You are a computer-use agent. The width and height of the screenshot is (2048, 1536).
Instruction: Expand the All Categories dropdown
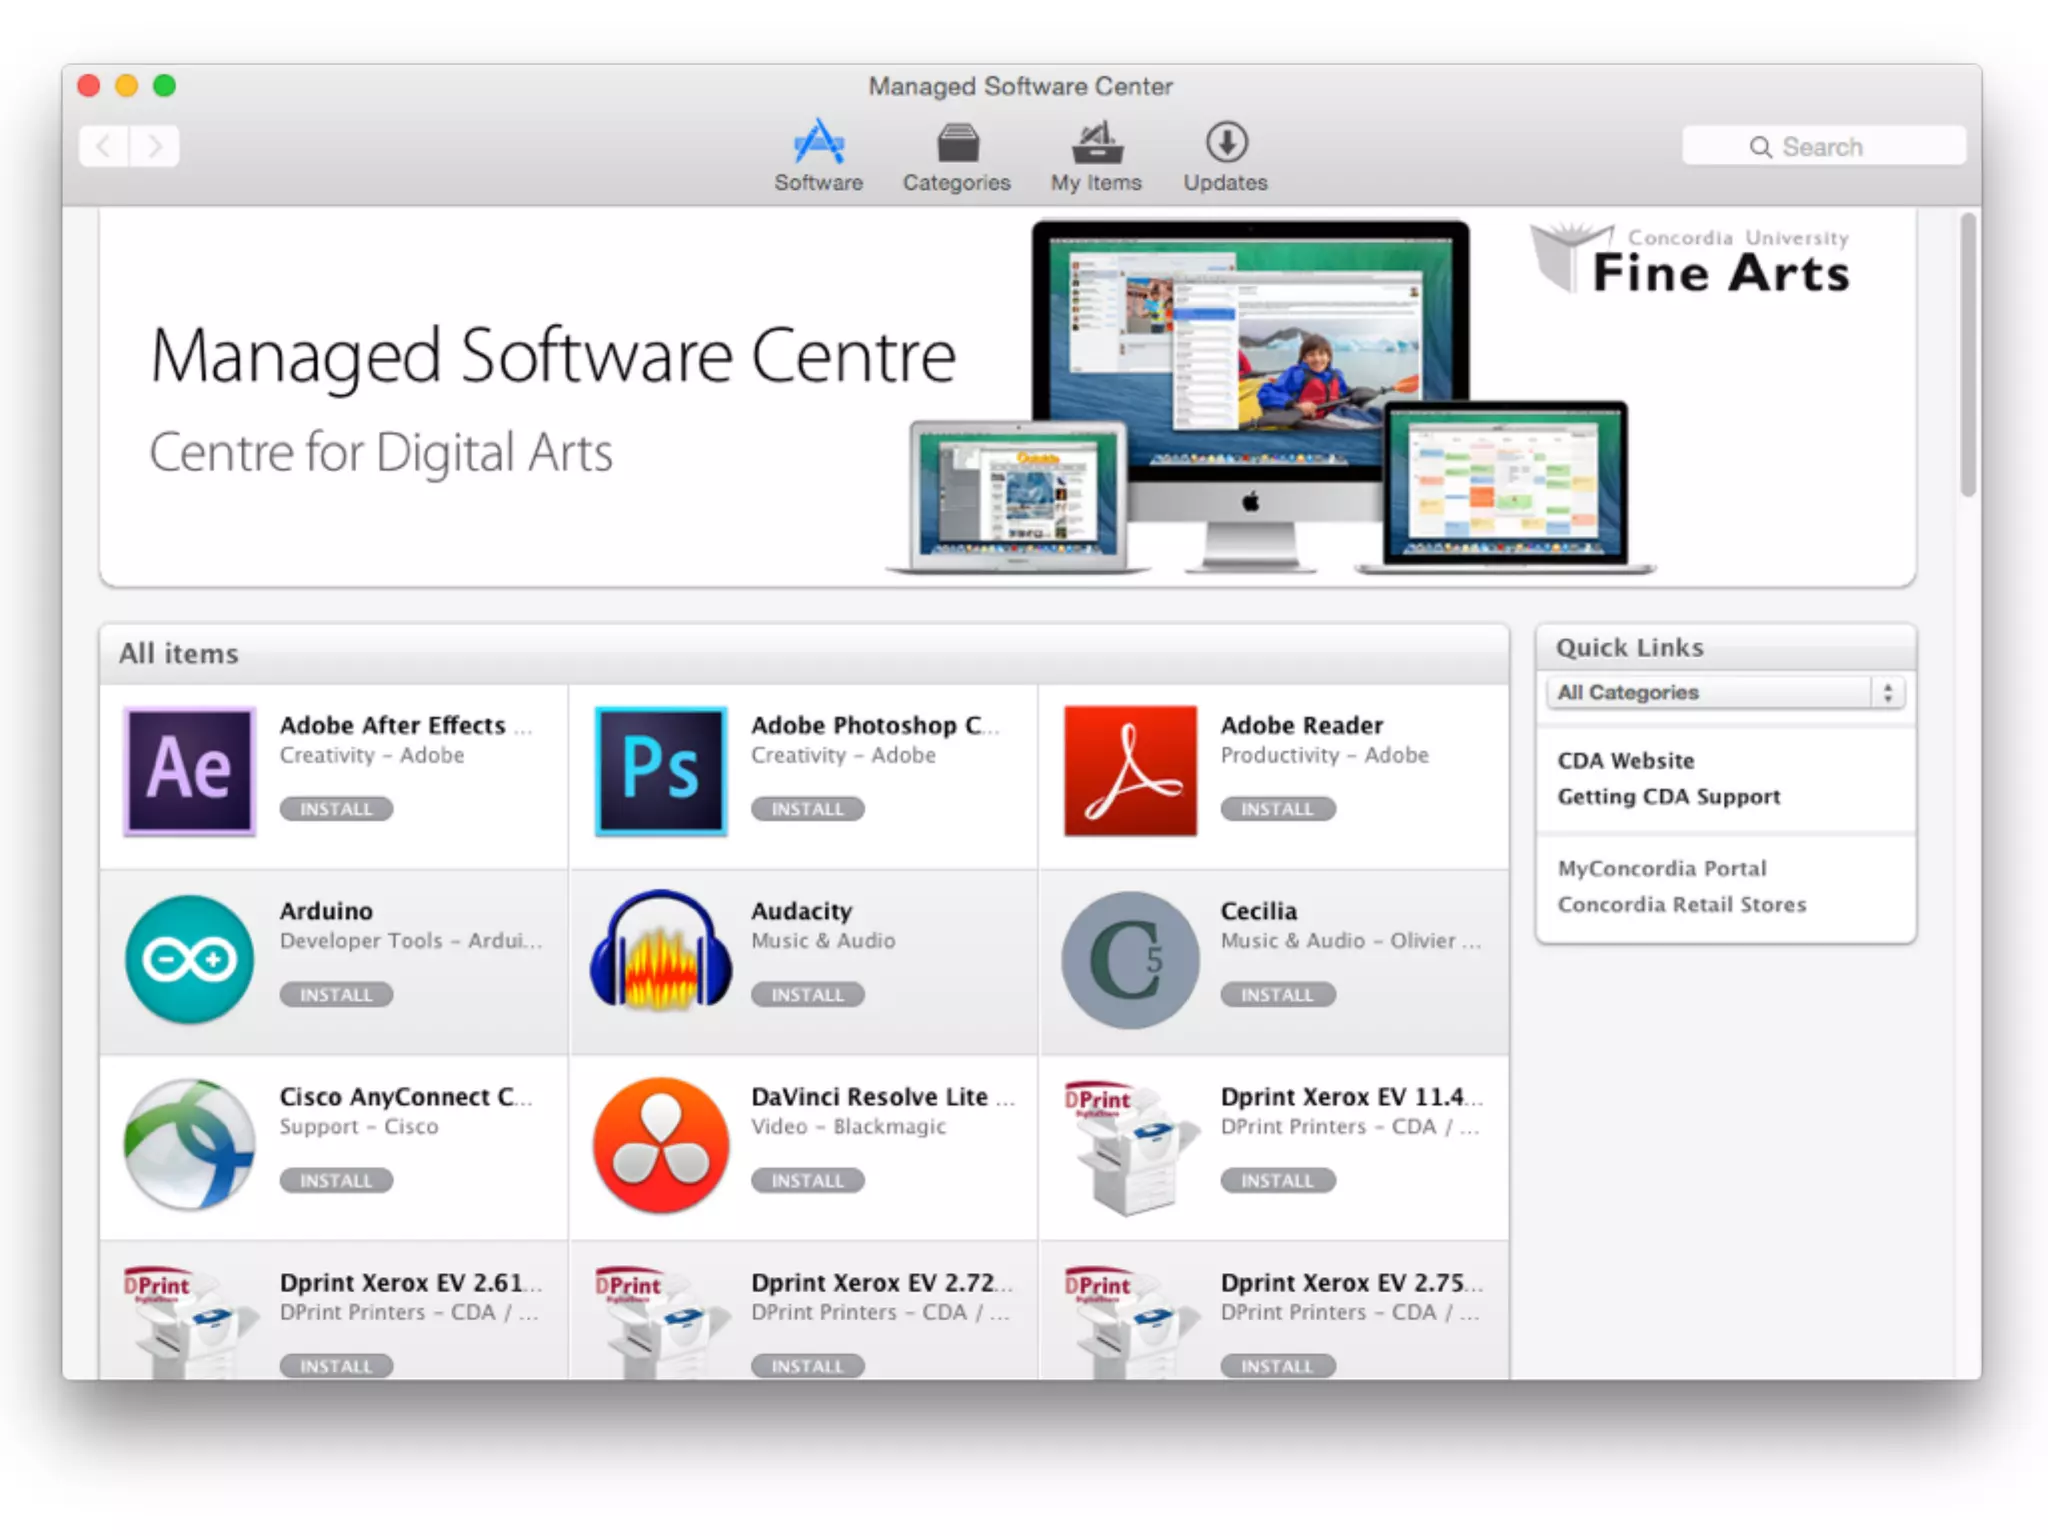(x=1725, y=692)
